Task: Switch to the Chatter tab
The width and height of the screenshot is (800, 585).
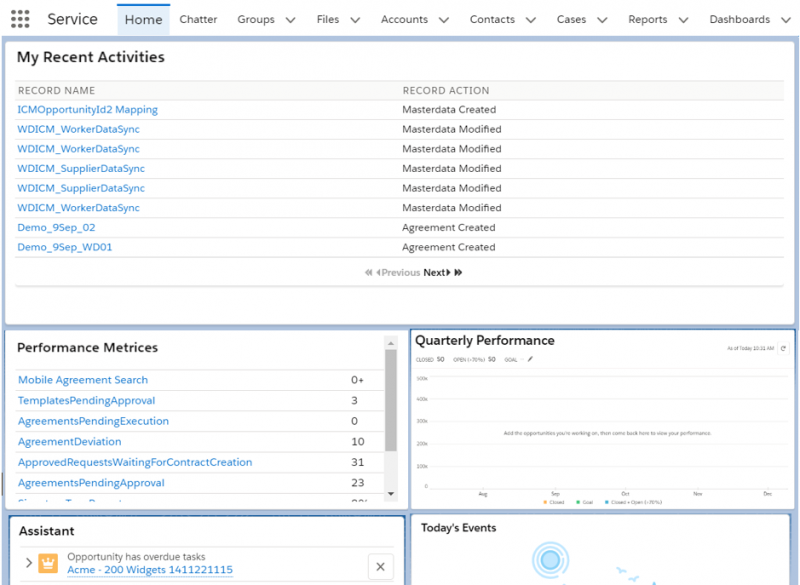Action: coord(198,19)
